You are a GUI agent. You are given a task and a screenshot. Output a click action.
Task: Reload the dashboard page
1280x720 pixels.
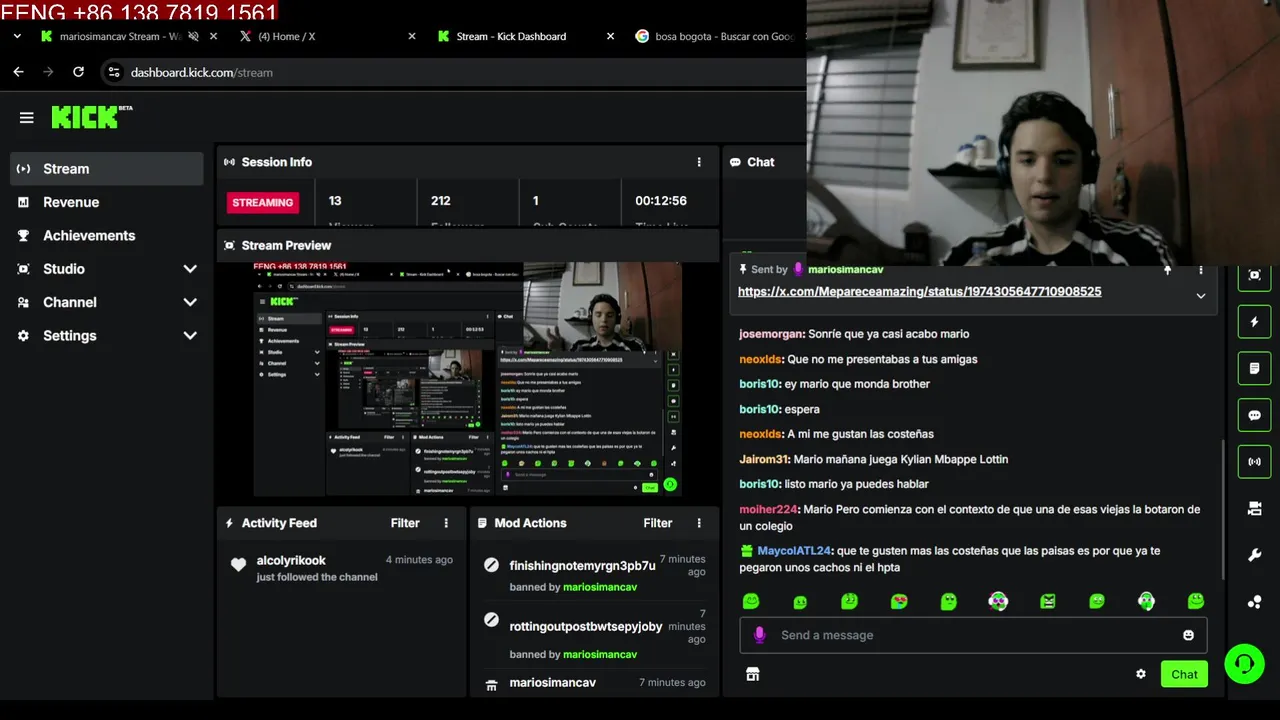point(78,72)
